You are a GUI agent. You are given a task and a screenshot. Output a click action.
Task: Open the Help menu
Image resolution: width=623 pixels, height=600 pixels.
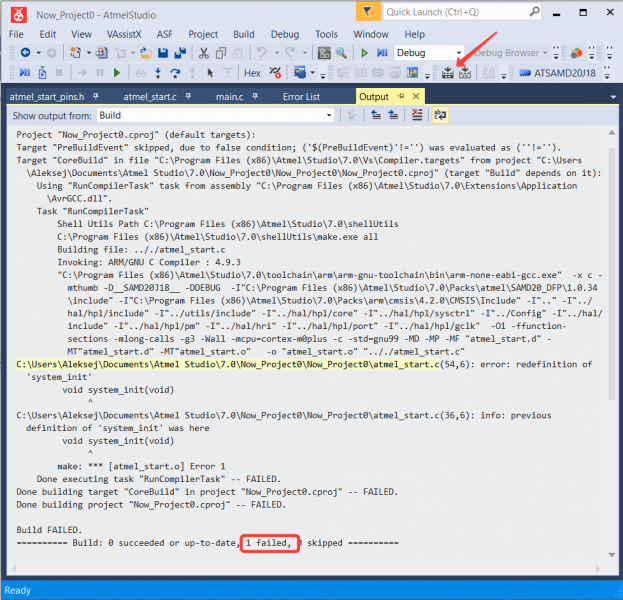pyautogui.click(x=414, y=34)
